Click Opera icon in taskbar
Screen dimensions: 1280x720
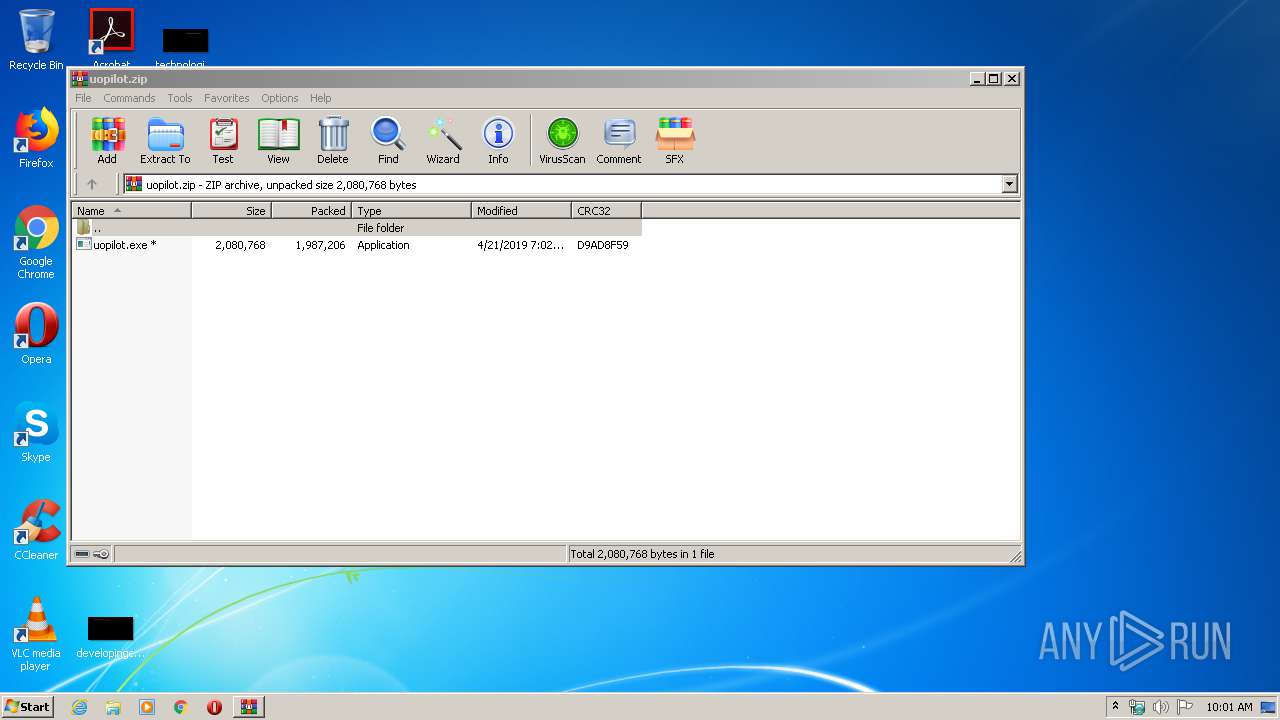click(214, 707)
